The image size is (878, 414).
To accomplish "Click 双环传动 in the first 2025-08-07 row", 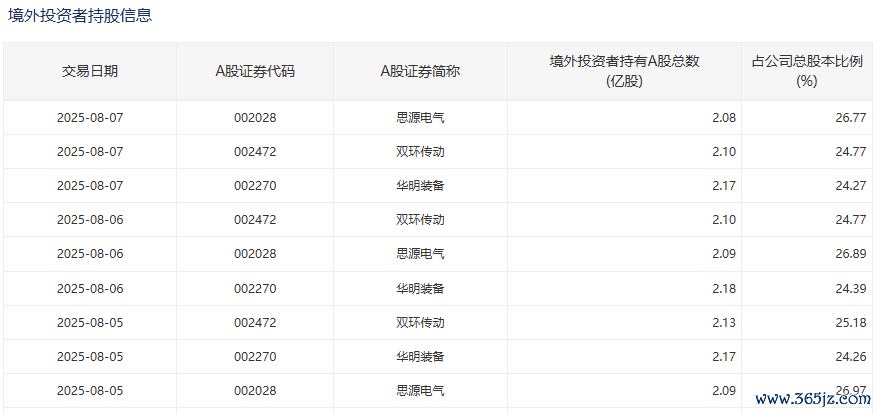I will tap(421, 152).
